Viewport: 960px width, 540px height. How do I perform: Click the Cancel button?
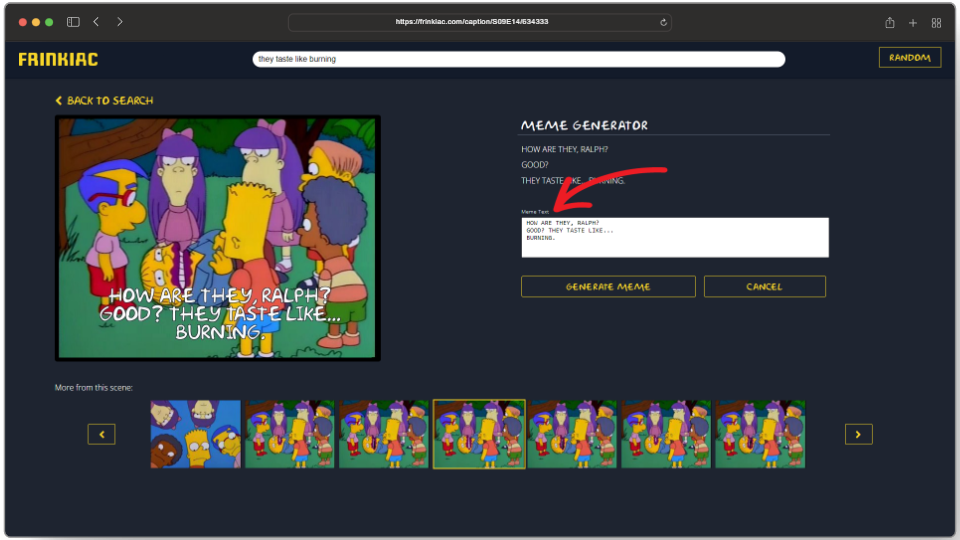coord(765,287)
